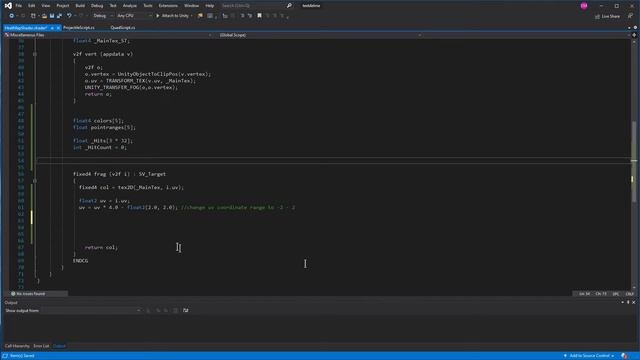Open the Any CPU platform dropdown
The image size is (640, 360).
click(134, 16)
